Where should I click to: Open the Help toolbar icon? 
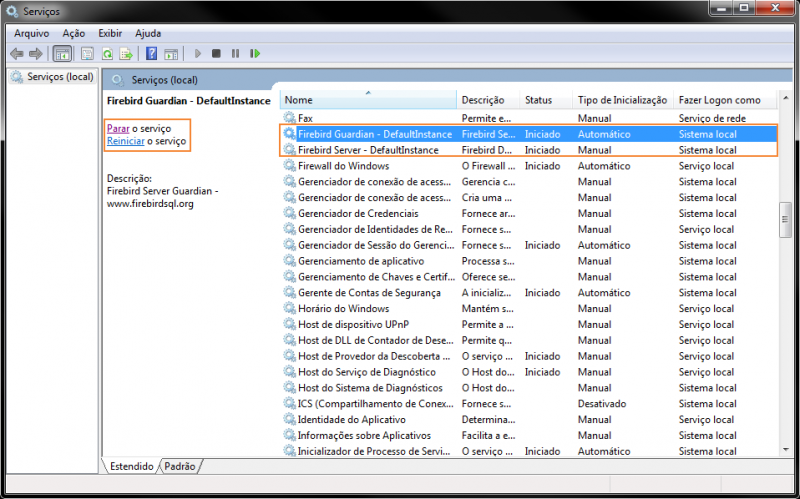[x=152, y=54]
